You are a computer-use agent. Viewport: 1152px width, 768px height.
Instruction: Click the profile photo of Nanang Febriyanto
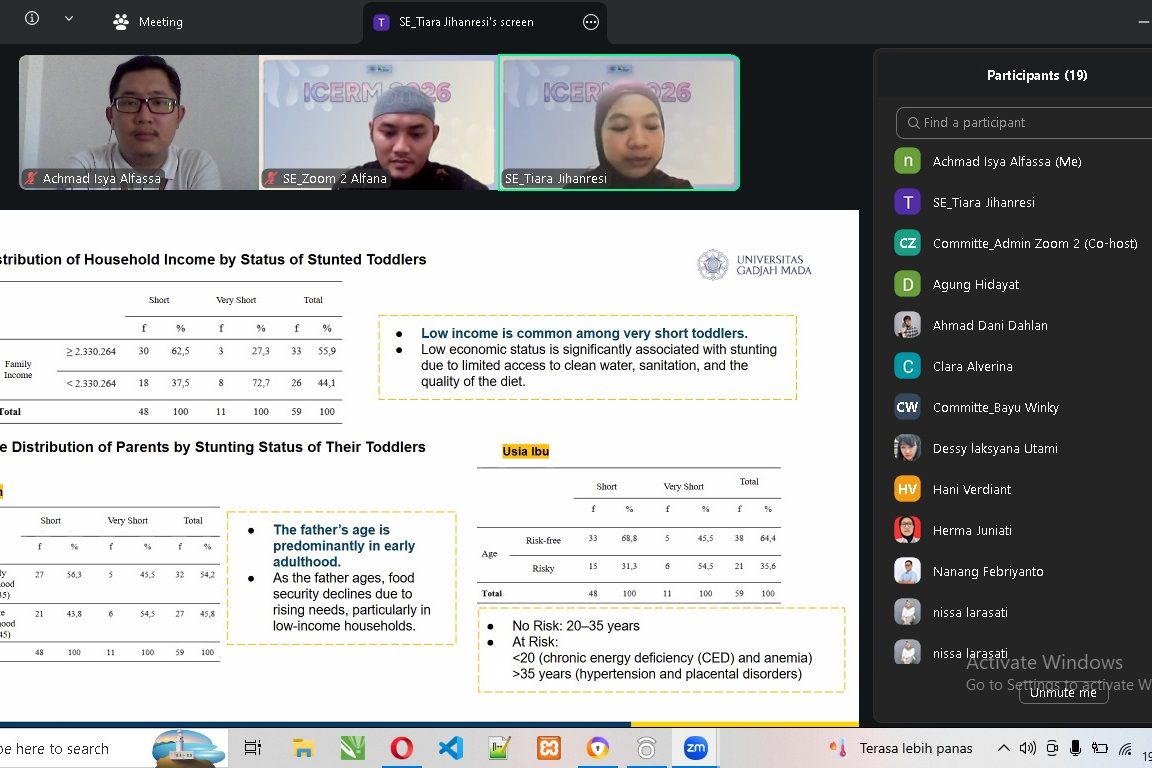click(907, 571)
